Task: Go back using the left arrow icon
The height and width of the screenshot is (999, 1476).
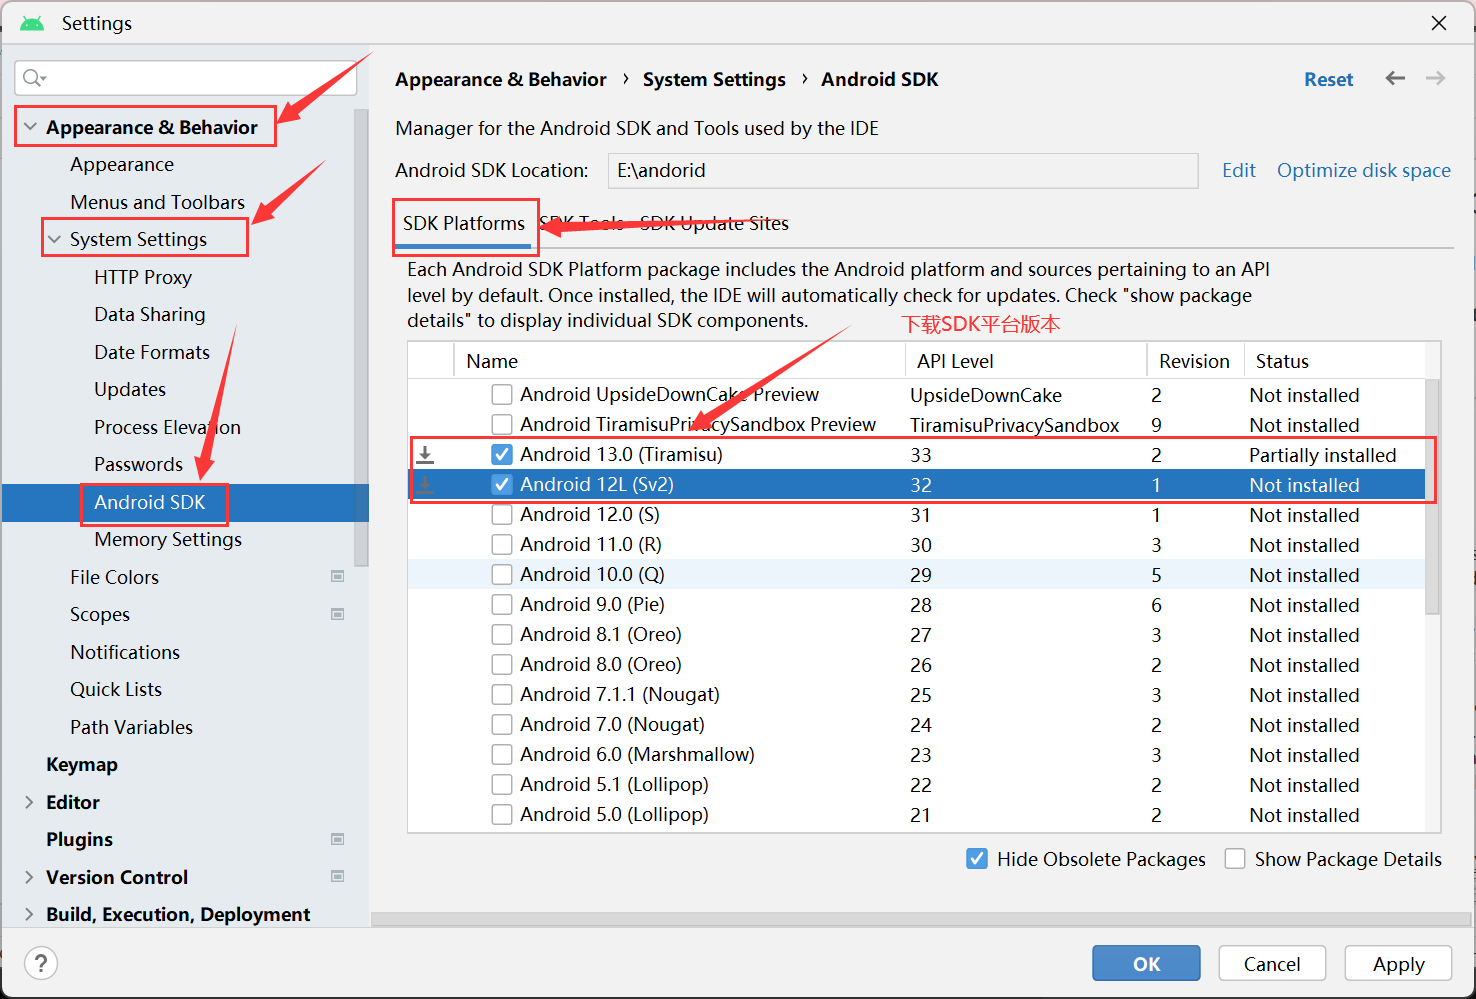Action: 1395,78
